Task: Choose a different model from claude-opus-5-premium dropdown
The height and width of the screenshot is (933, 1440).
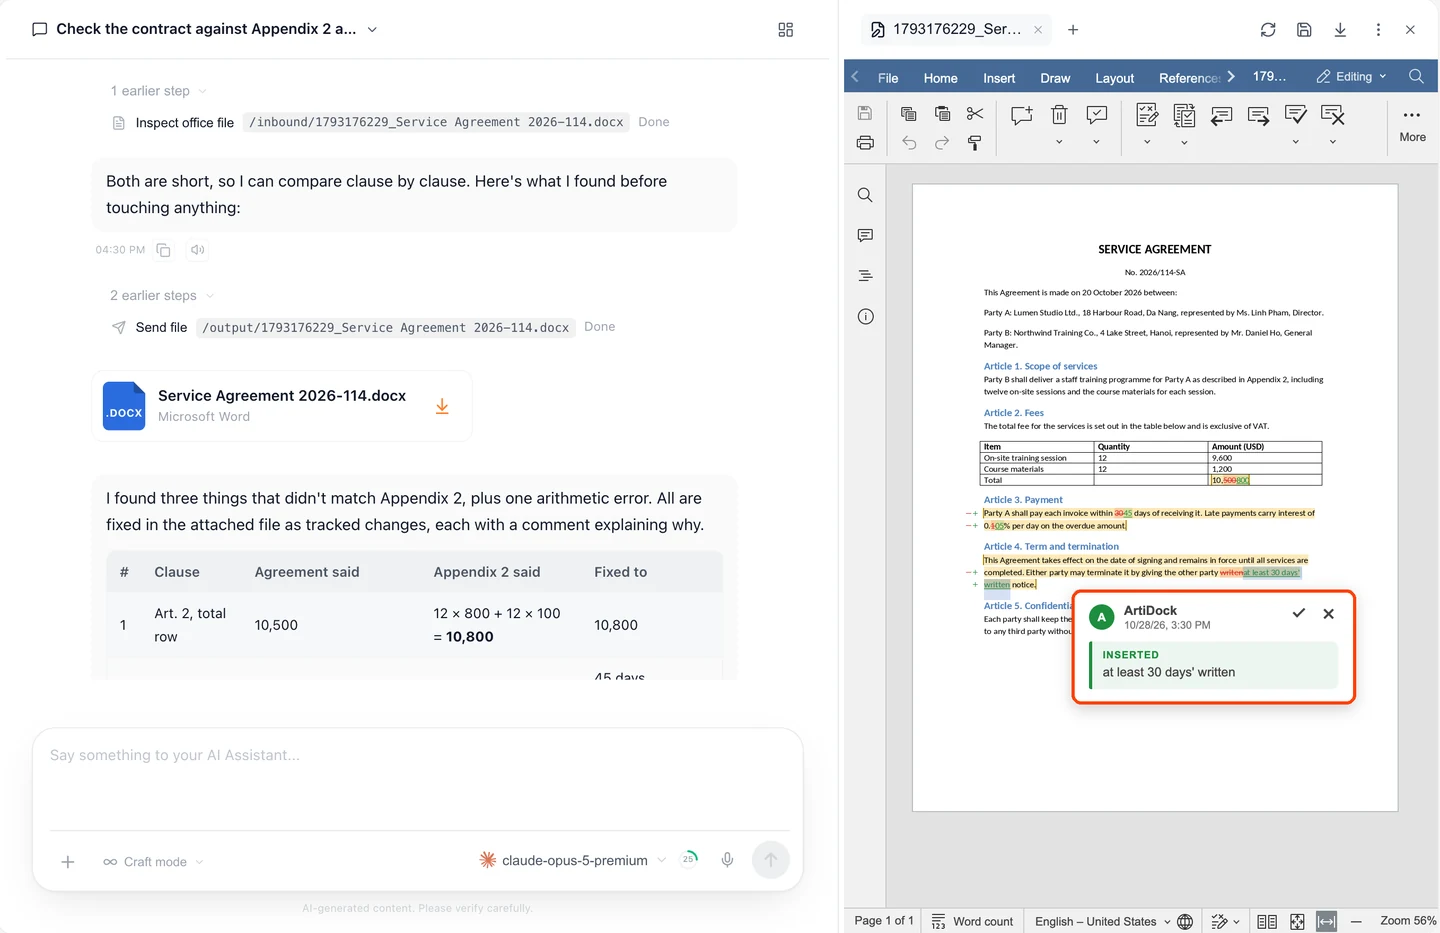Action: (x=573, y=860)
